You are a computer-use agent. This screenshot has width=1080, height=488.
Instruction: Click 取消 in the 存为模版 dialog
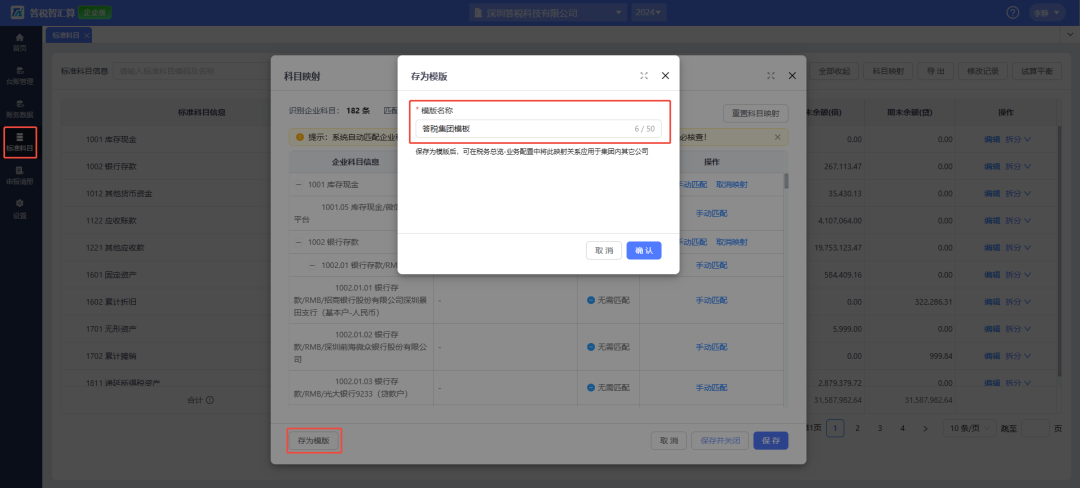(604, 251)
